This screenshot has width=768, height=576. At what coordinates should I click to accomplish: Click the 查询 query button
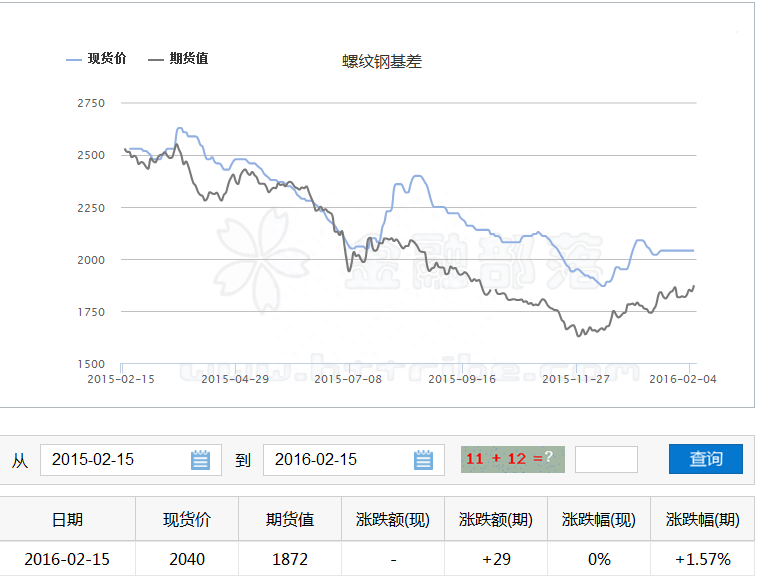click(x=706, y=459)
